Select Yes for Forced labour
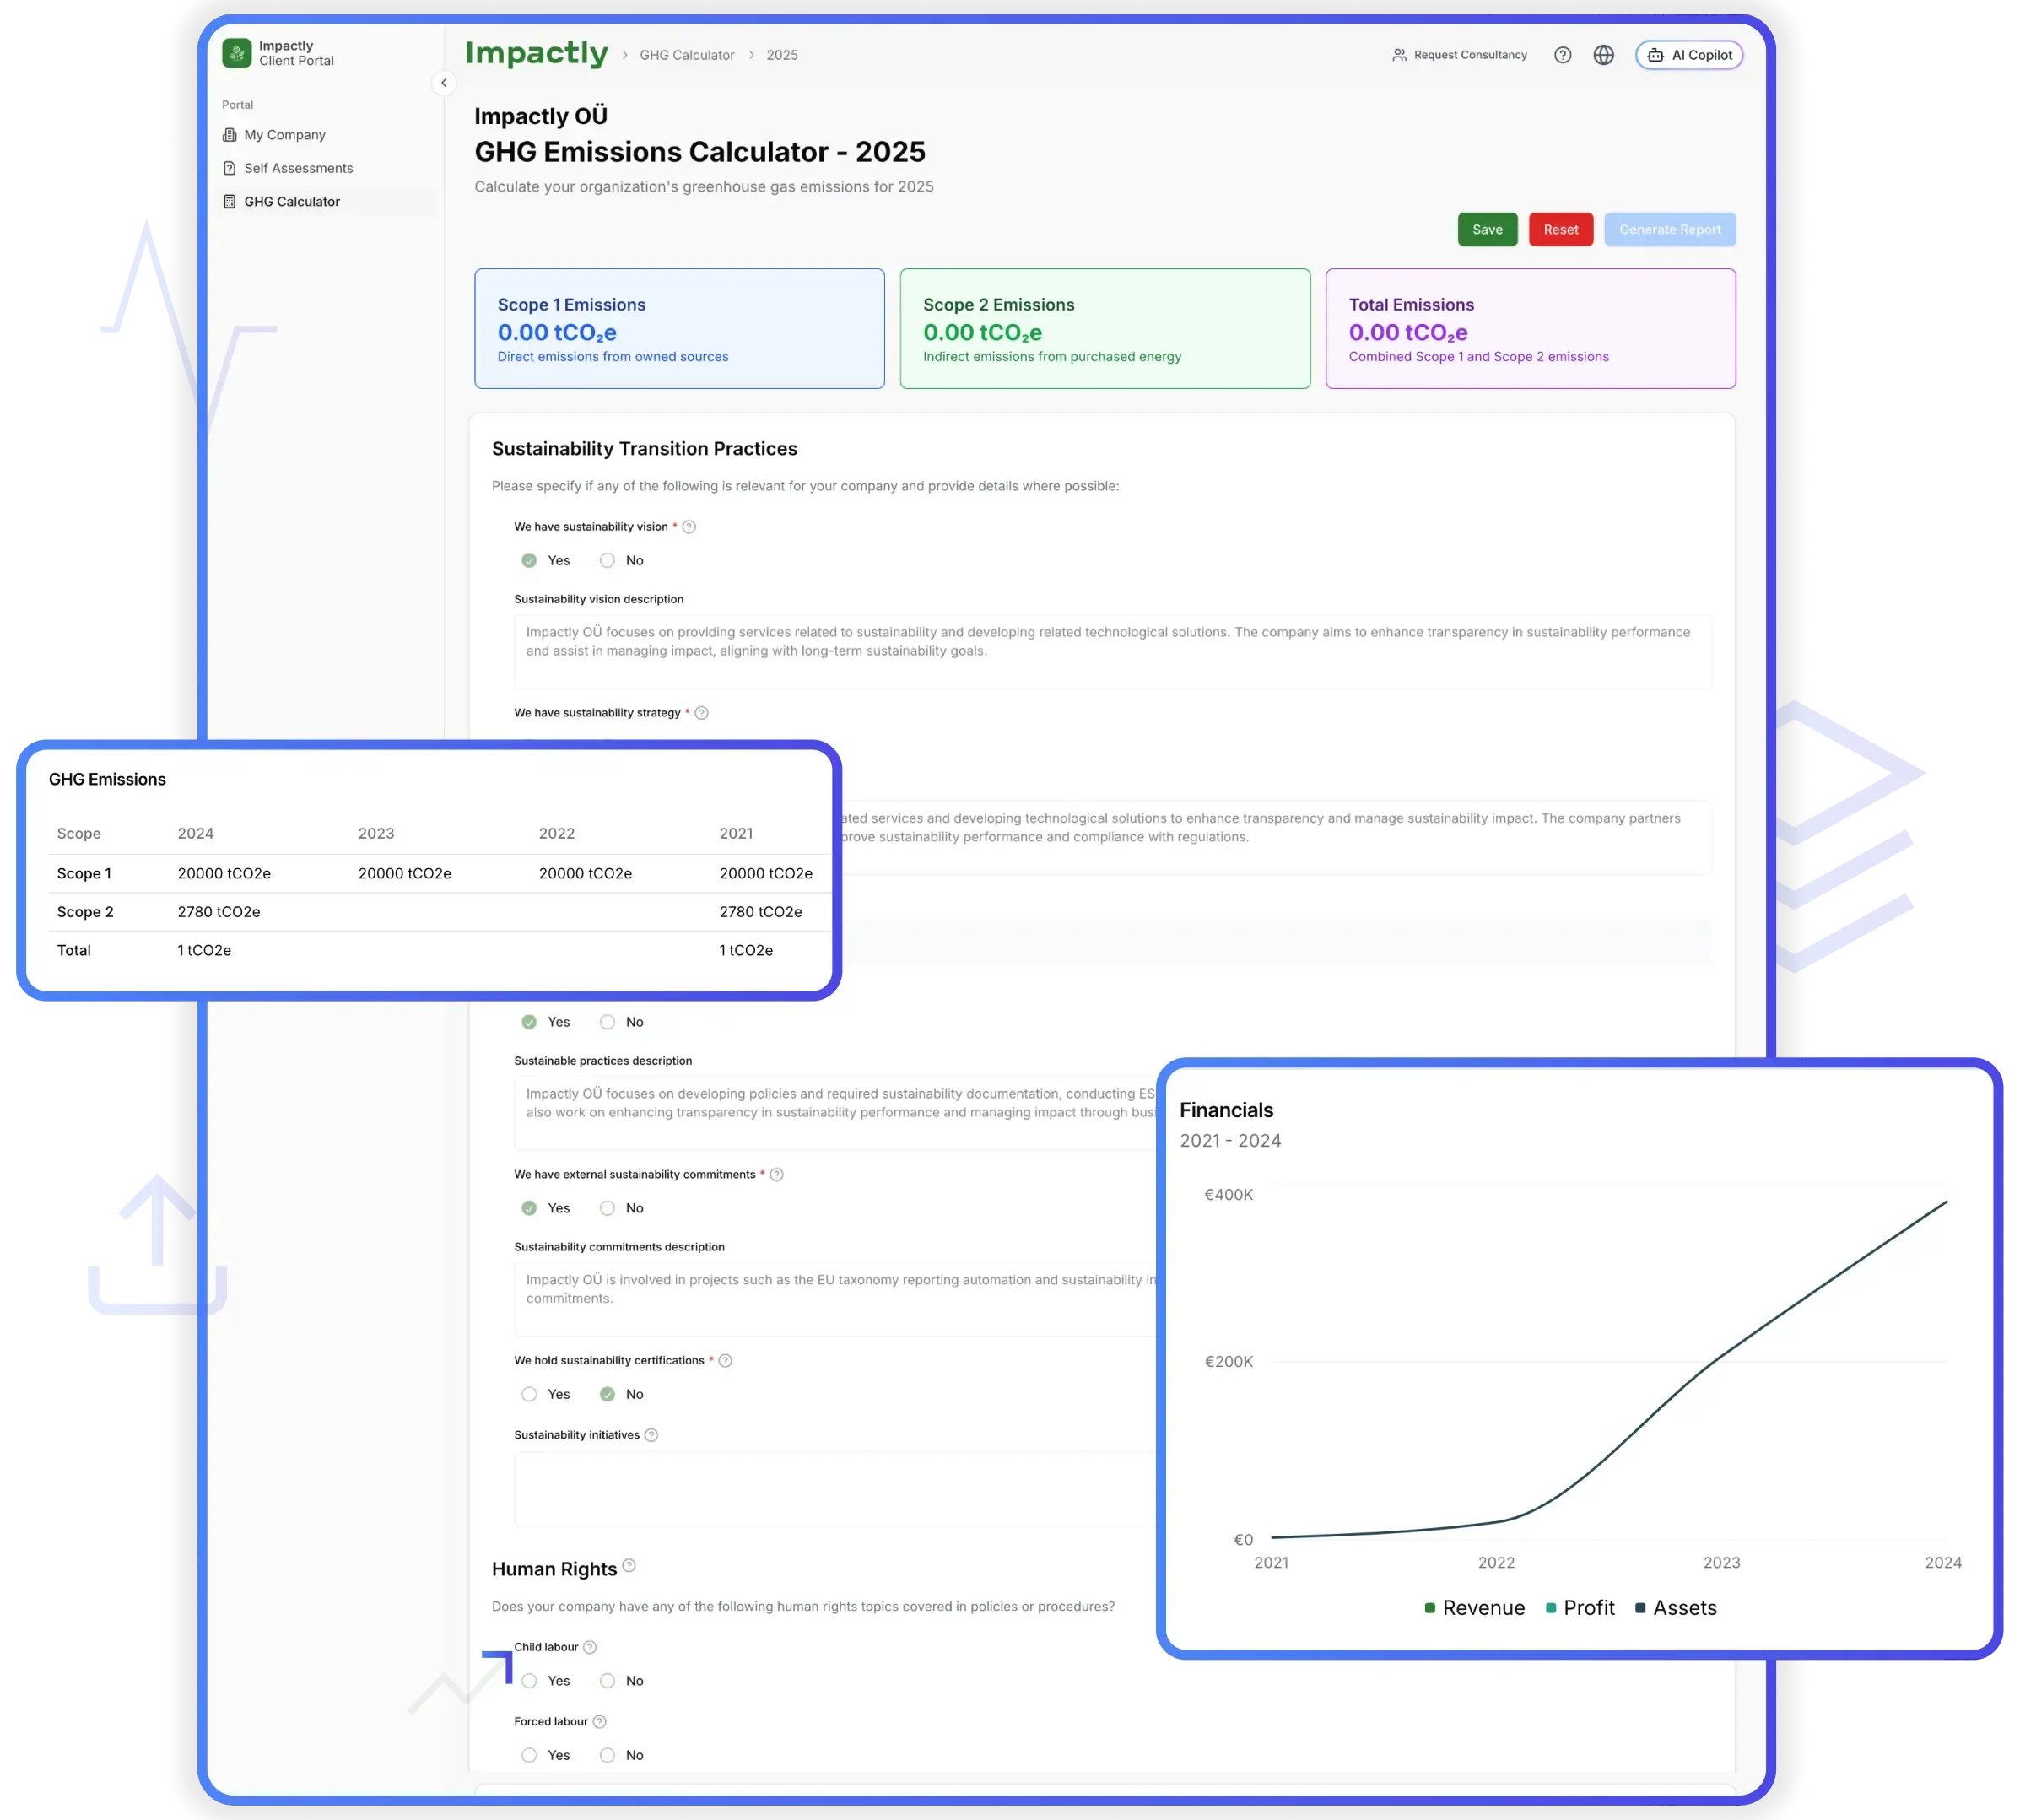Viewport: 2020px width, 1820px height. pyautogui.click(x=529, y=1755)
